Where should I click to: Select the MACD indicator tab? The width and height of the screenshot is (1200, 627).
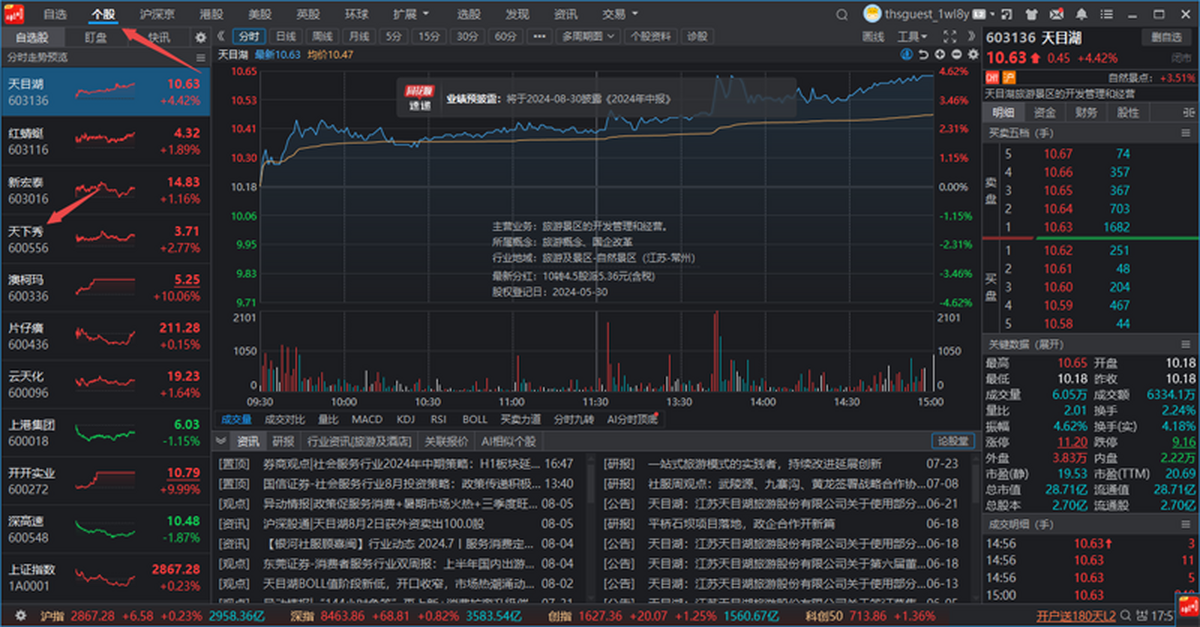coord(366,419)
